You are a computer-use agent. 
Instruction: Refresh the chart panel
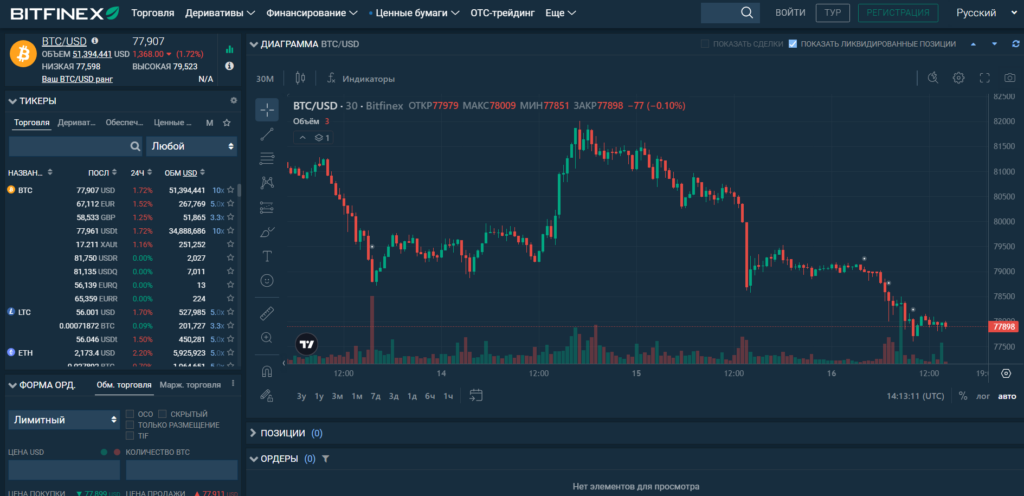1016,44
